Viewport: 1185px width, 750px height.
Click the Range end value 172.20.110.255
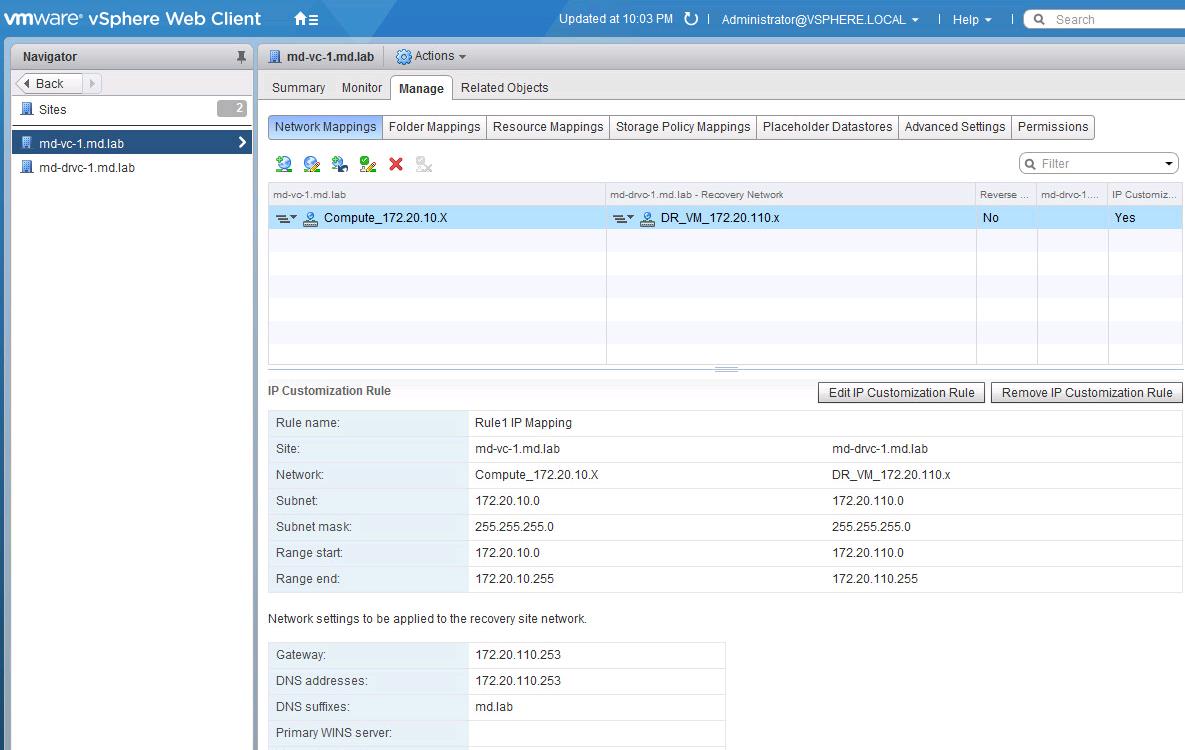[x=874, y=578]
